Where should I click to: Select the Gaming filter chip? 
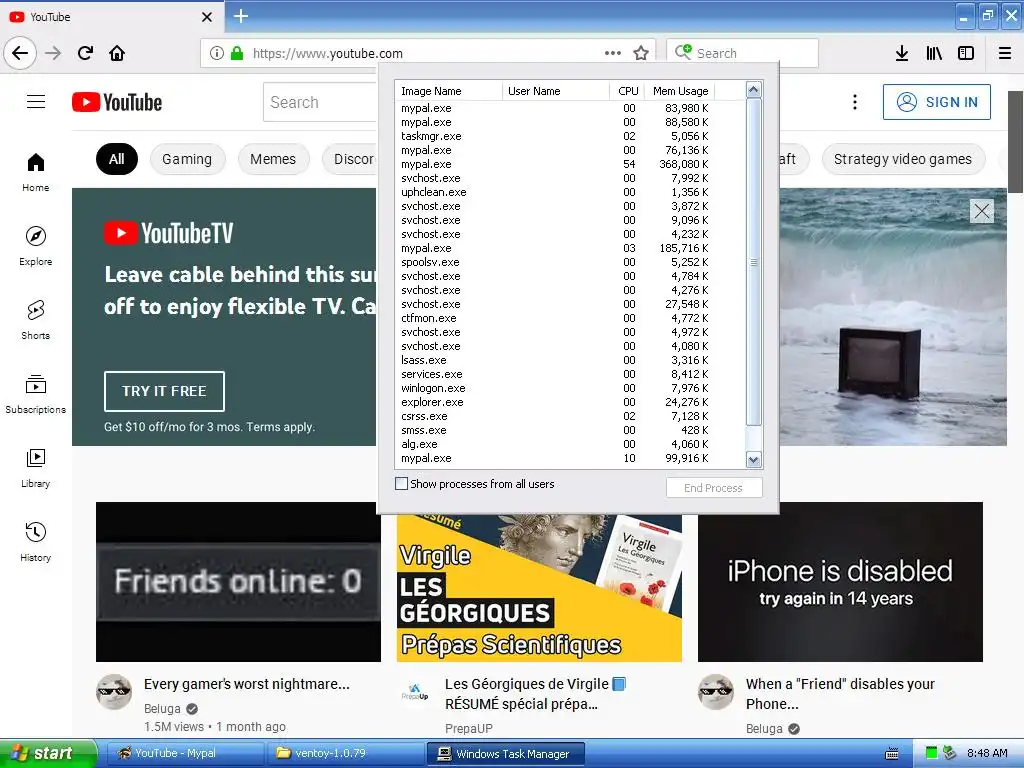pos(187,159)
